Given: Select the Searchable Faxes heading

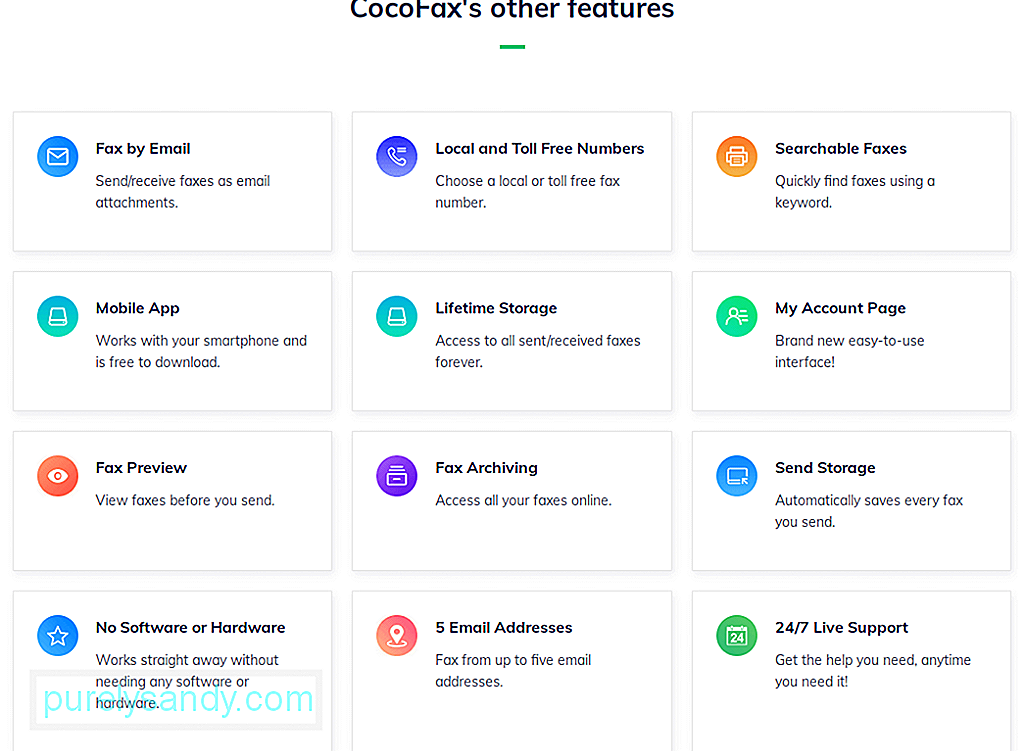Looking at the screenshot, I should [840, 149].
